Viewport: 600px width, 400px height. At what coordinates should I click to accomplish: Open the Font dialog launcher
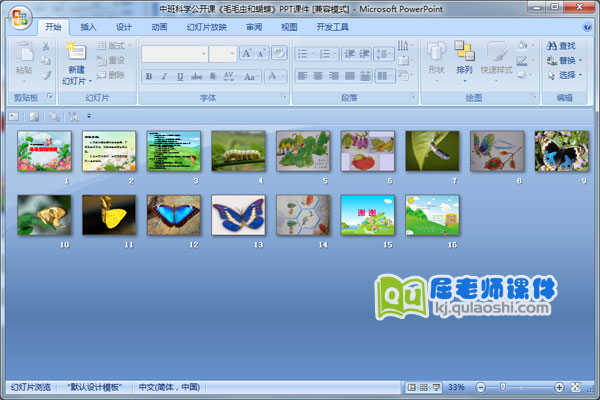coord(284,96)
